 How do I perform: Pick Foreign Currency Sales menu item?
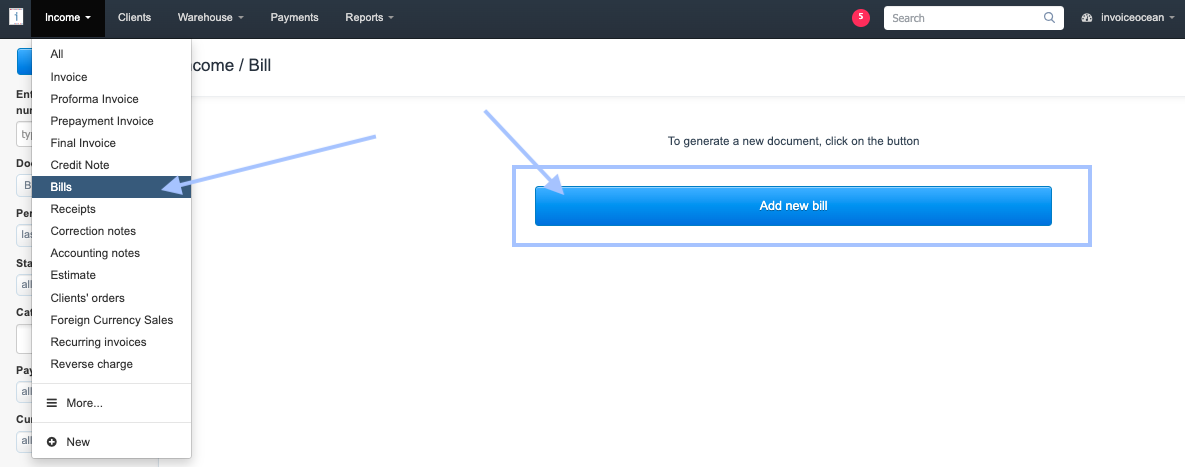tap(112, 320)
